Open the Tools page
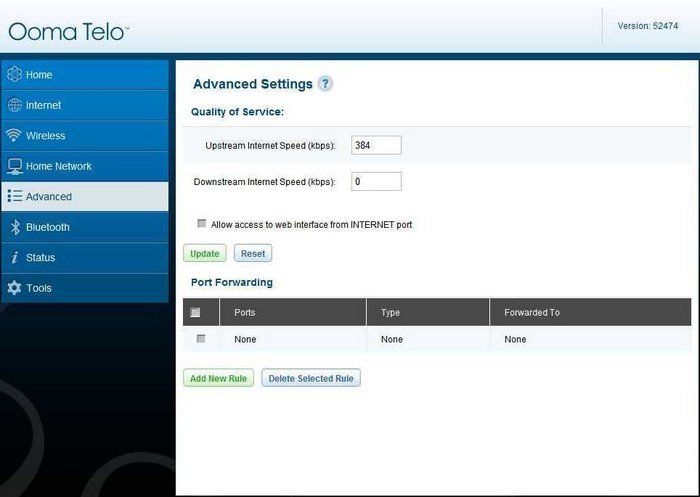The height and width of the screenshot is (497, 700). click(x=85, y=288)
